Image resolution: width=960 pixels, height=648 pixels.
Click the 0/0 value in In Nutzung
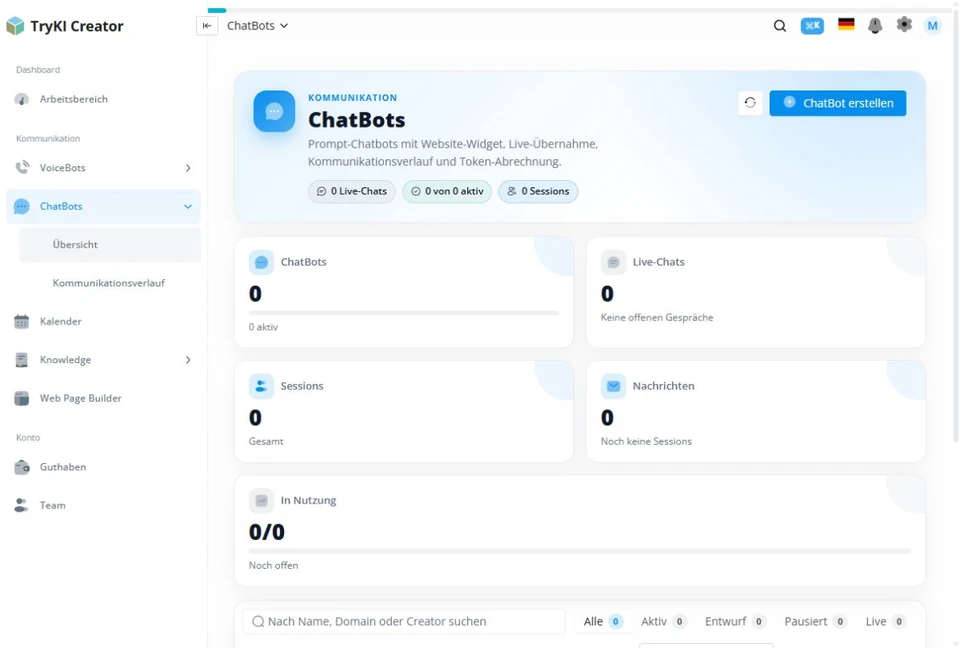[x=266, y=532]
